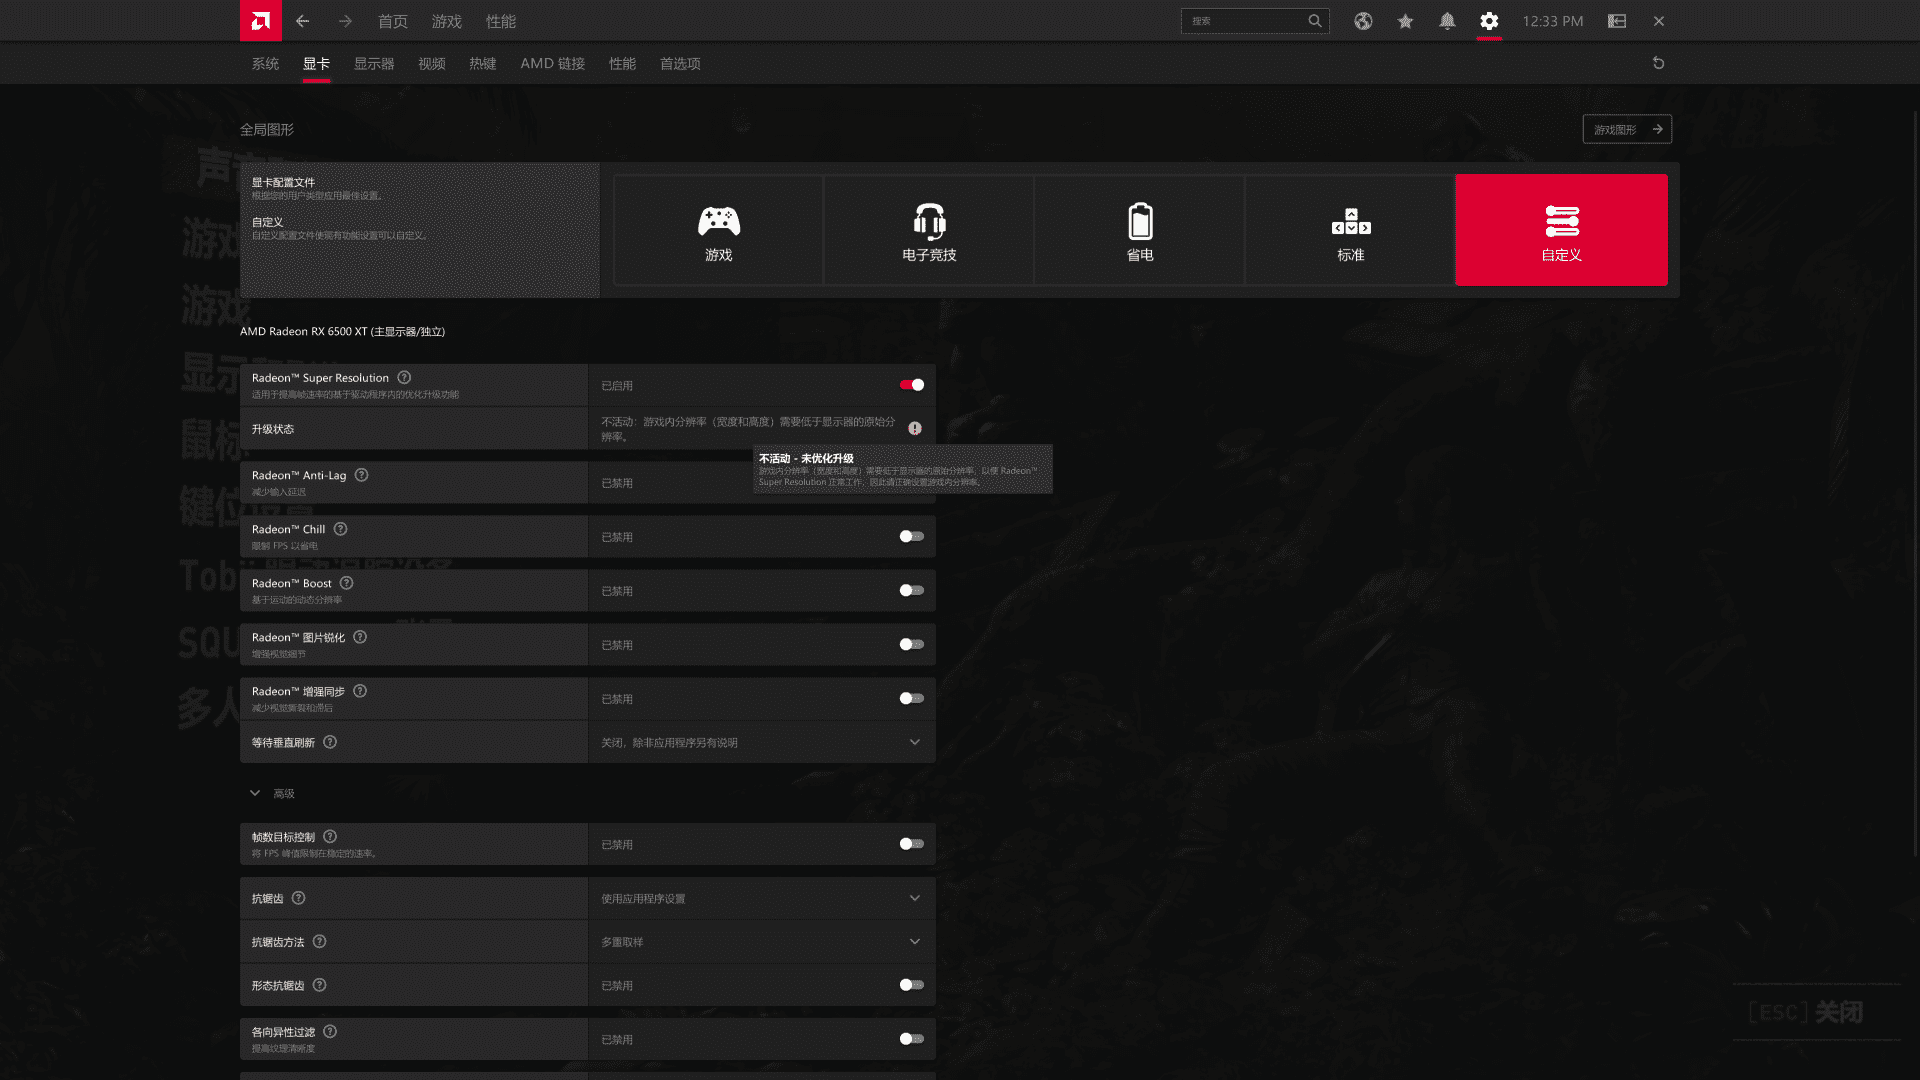Open help for Radeon 增强同步
1920x1080 pixels.
click(x=360, y=691)
